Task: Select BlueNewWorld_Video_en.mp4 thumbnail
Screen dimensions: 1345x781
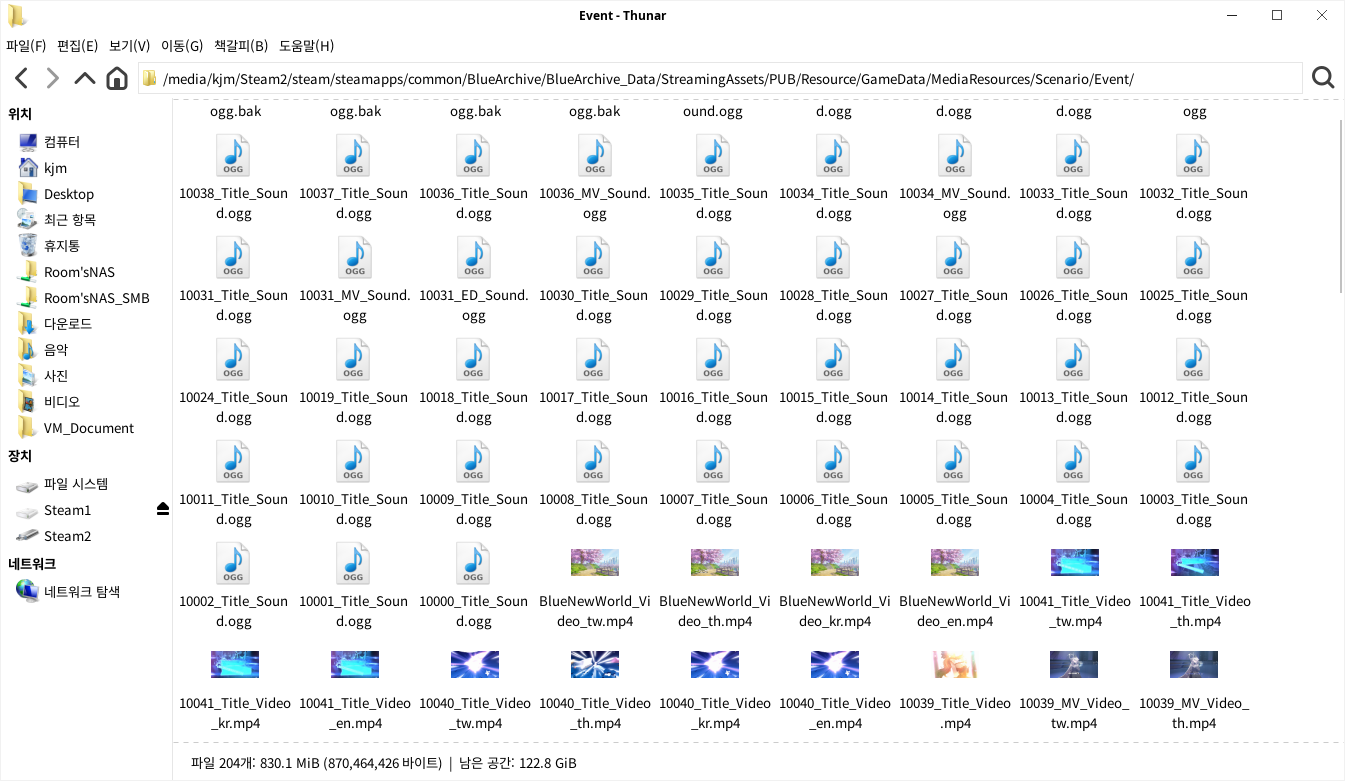Action: (x=955, y=562)
